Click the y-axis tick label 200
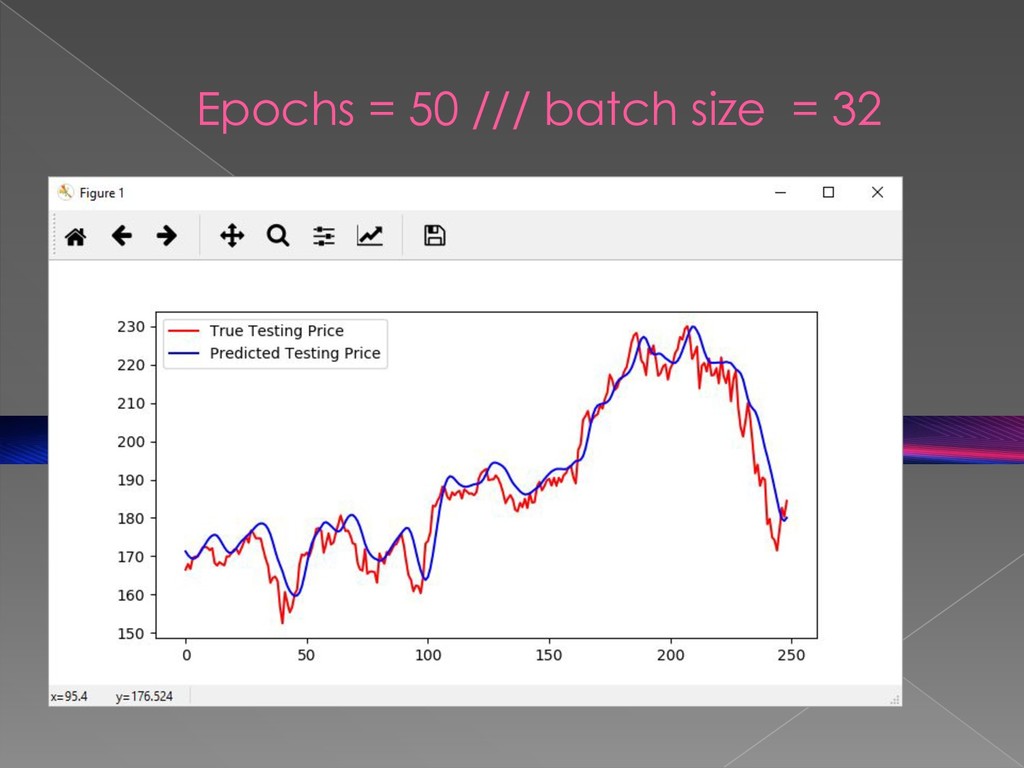Viewport: 1024px width, 768px height. click(x=131, y=441)
